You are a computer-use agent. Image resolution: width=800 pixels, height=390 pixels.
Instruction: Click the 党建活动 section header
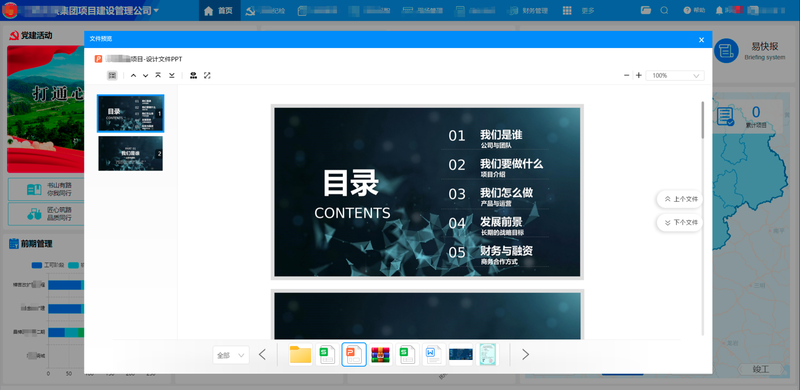[x=31, y=35]
